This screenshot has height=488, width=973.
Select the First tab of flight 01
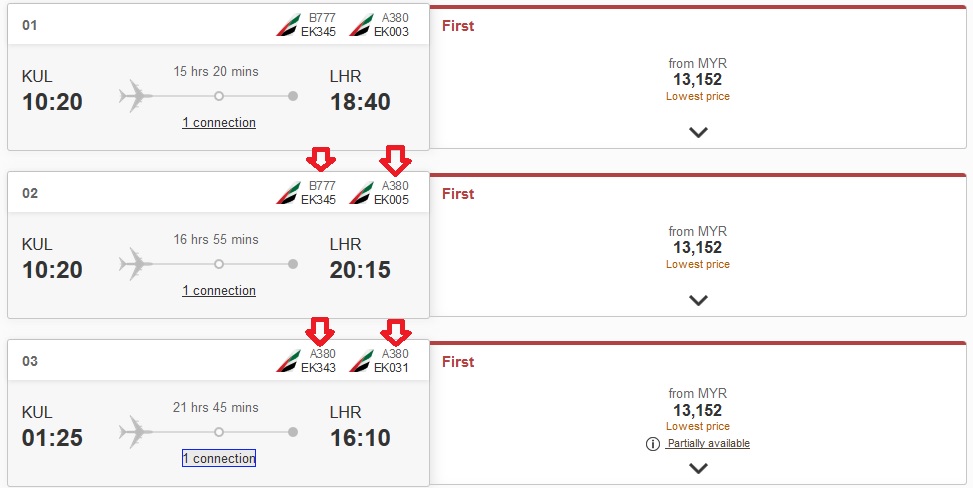458,26
